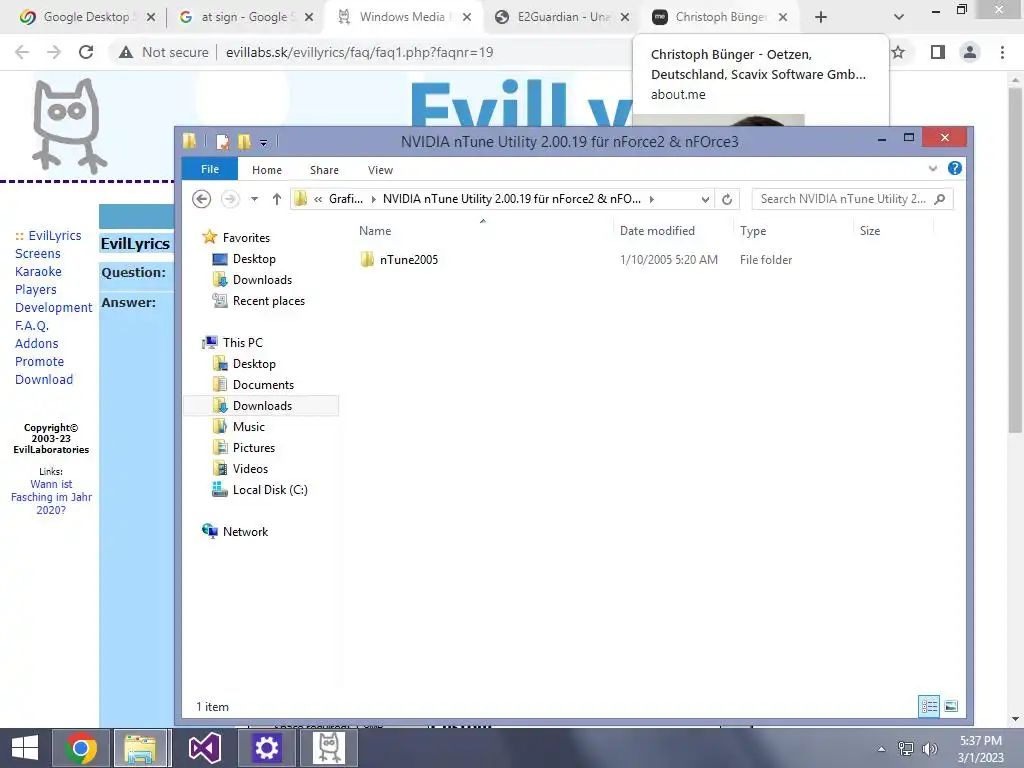Bookmark this page with the star icon
The height and width of the screenshot is (768, 1024).
898,52
